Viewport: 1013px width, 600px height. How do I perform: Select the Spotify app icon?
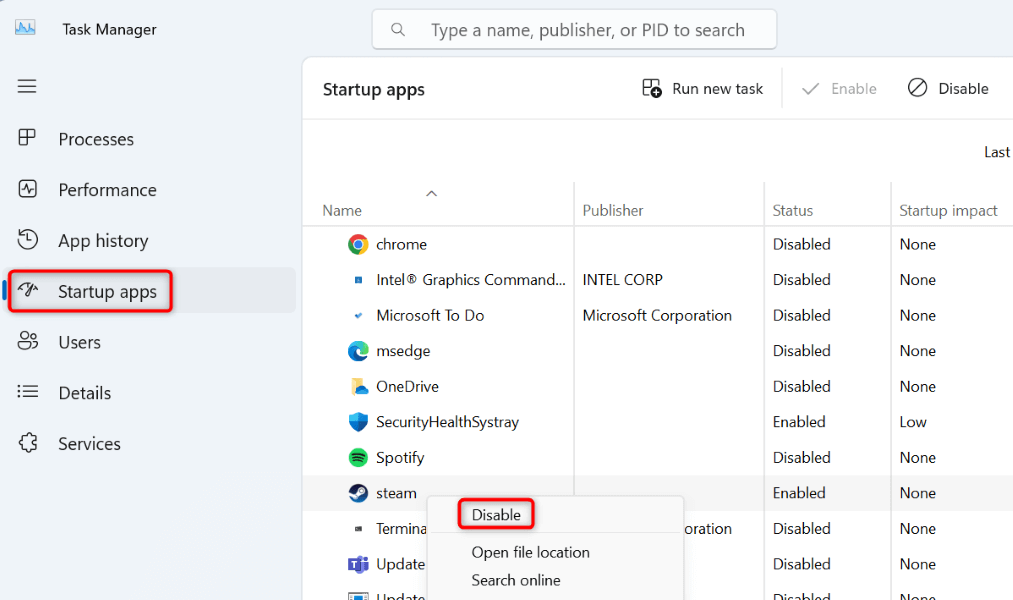[x=358, y=457]
